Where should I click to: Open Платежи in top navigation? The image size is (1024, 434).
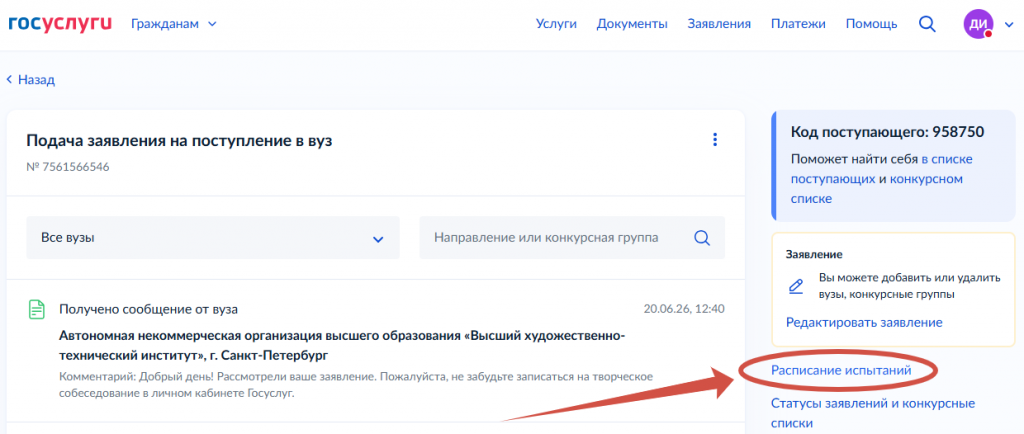pyautogui.click(x=798, y=24)
